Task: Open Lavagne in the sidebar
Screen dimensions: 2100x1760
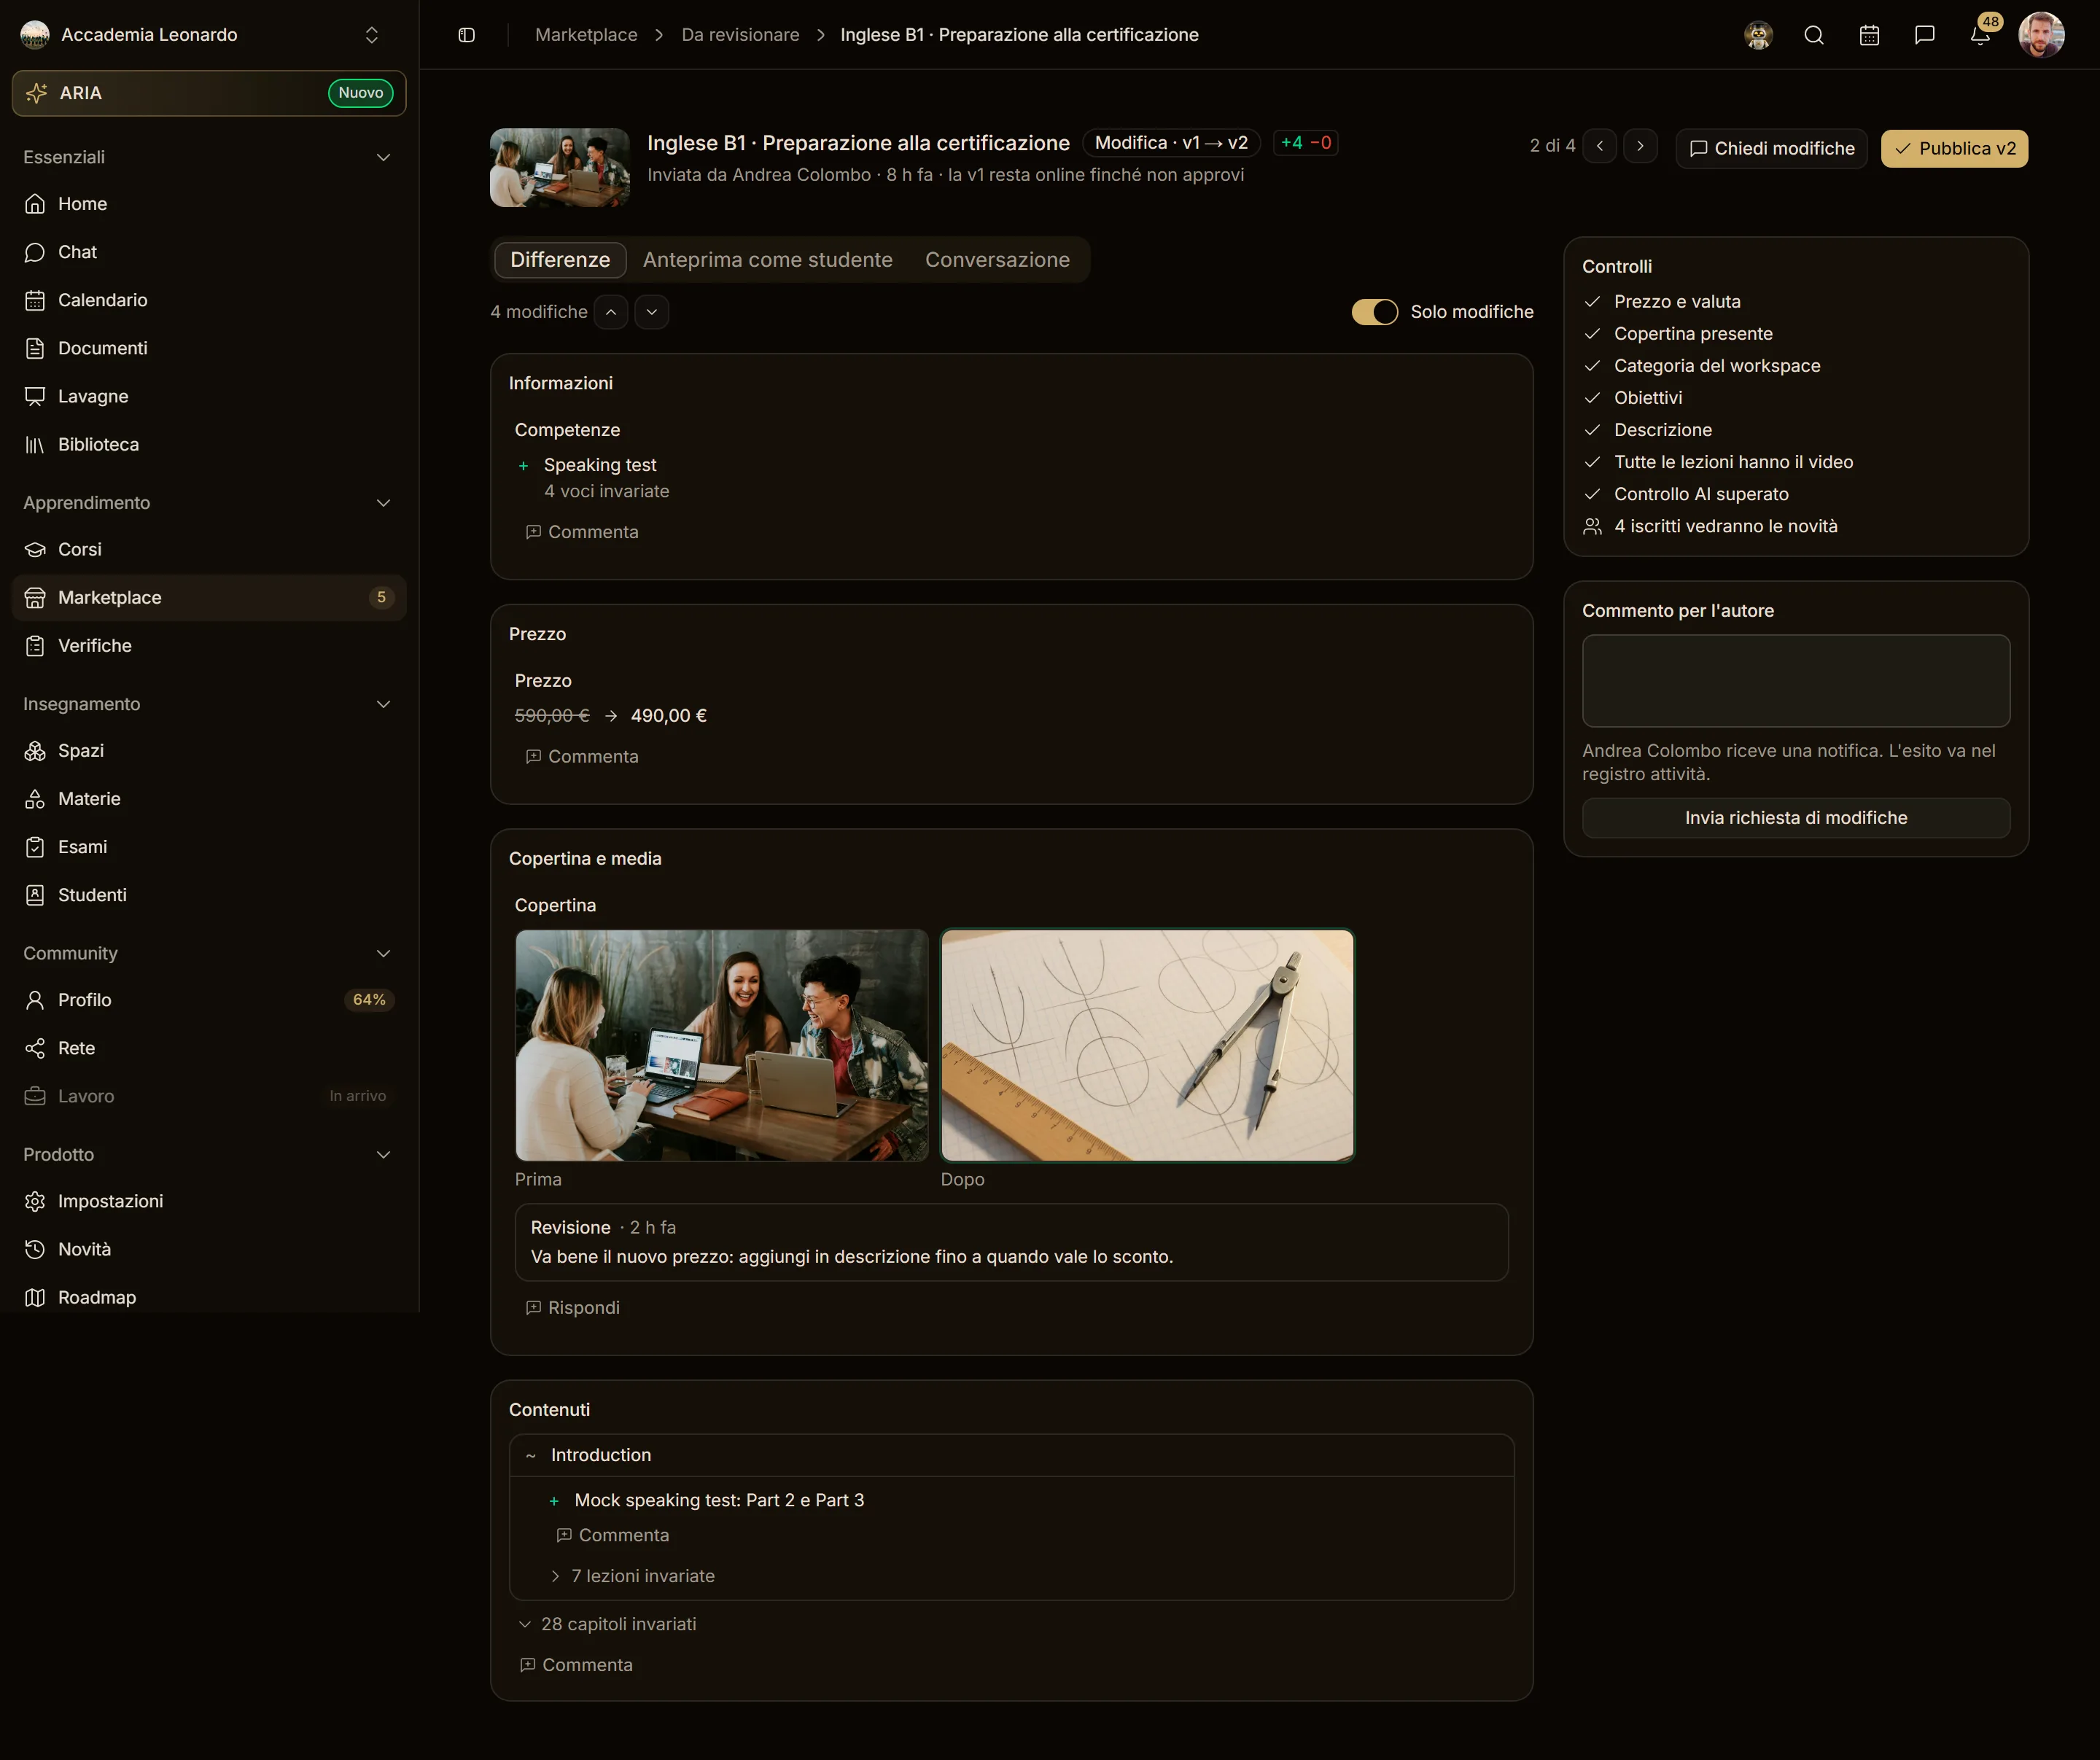Action: tap(209, 396)
